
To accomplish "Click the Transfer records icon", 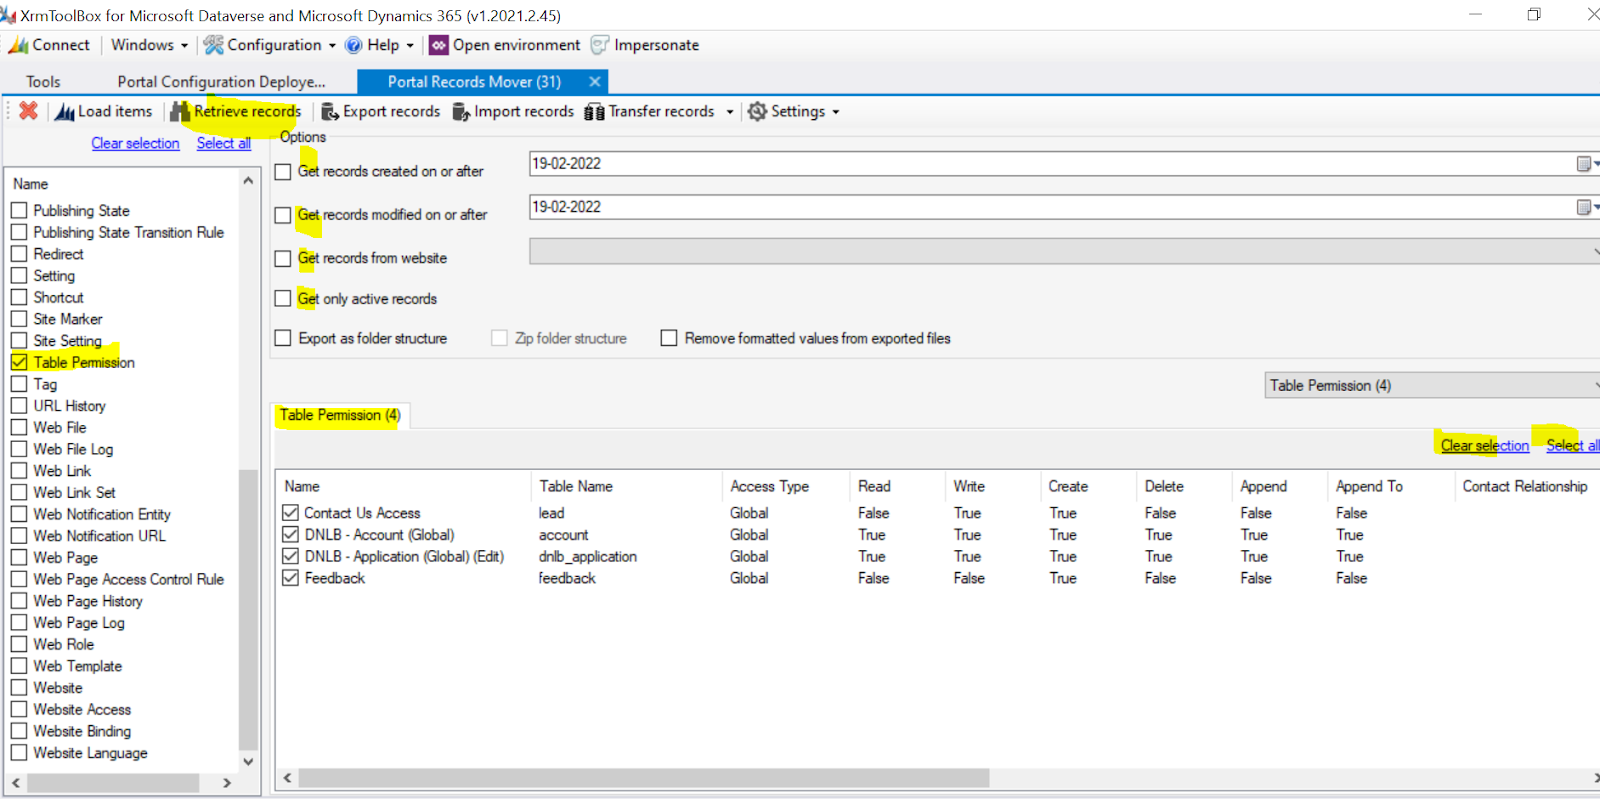I will pos(594,112).
